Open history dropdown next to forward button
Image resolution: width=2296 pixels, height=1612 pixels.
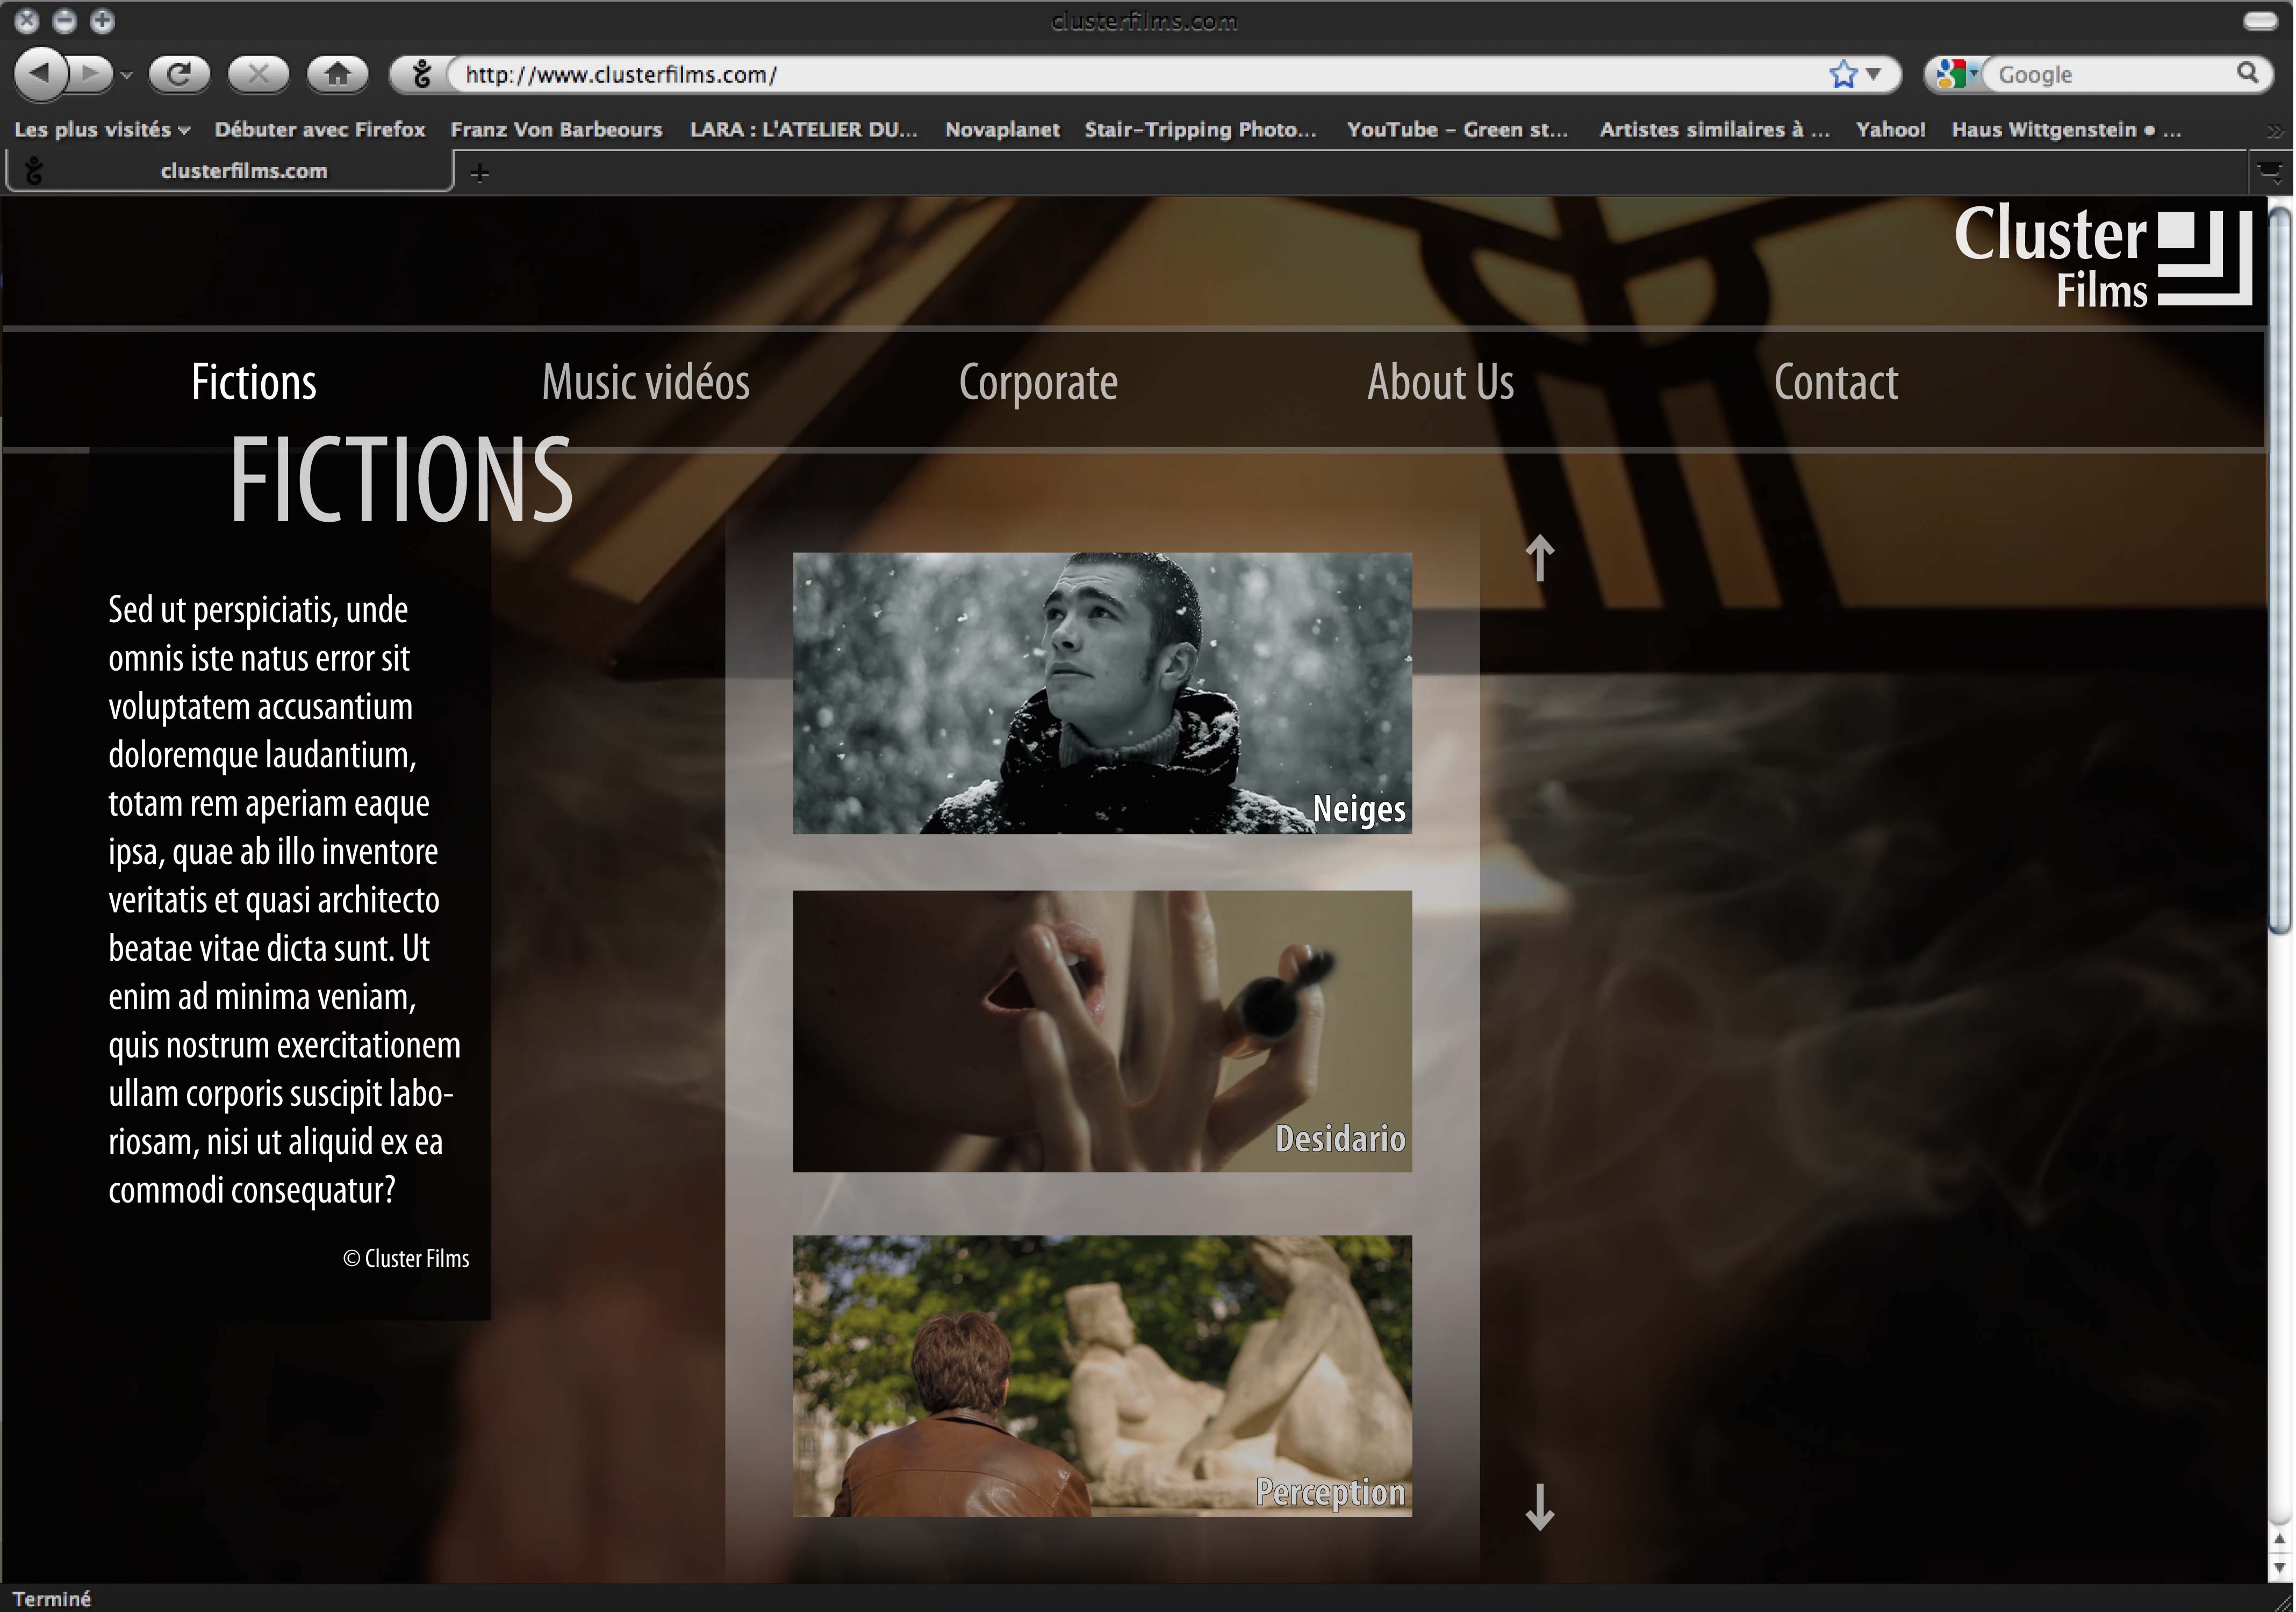(126, 75)
